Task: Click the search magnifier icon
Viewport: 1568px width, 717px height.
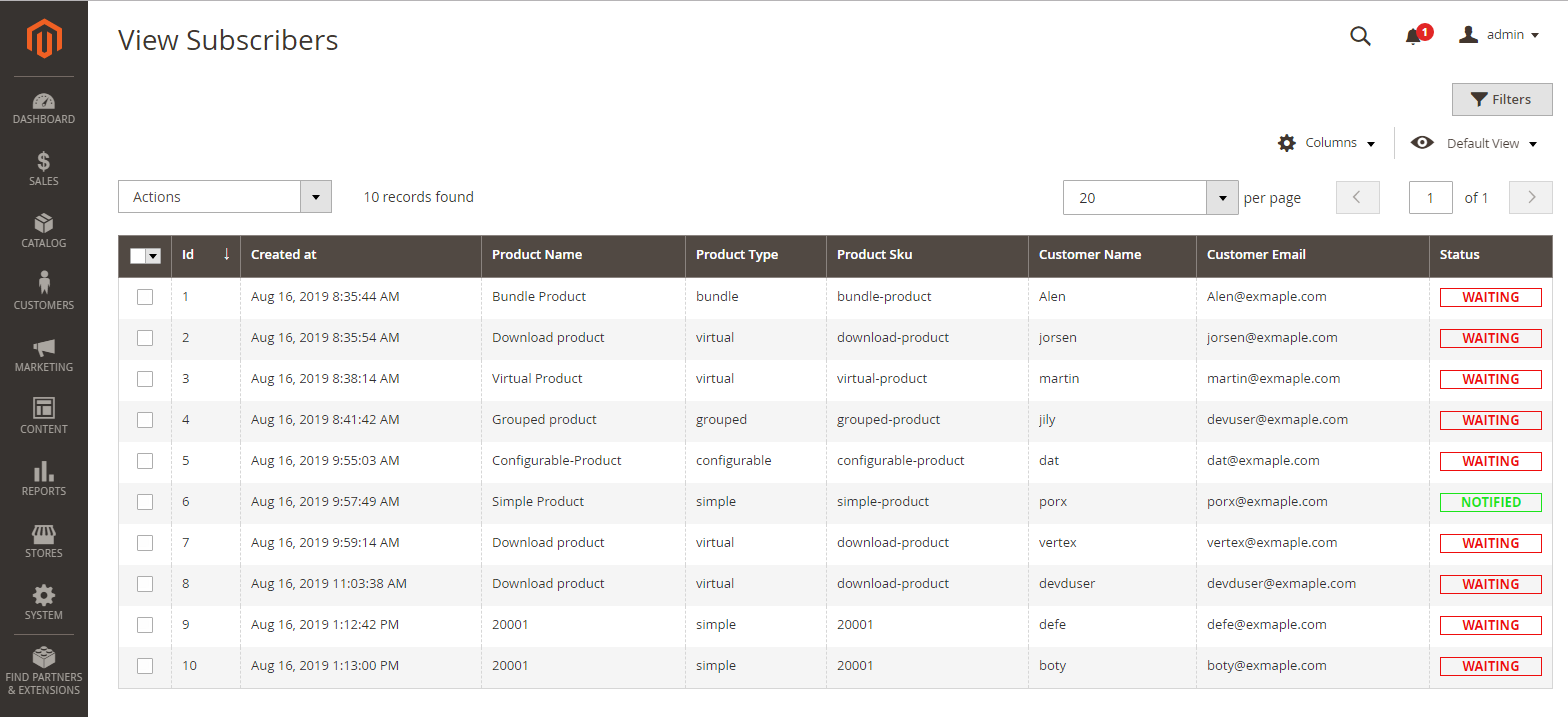Action: click(x=1360, y=36)
